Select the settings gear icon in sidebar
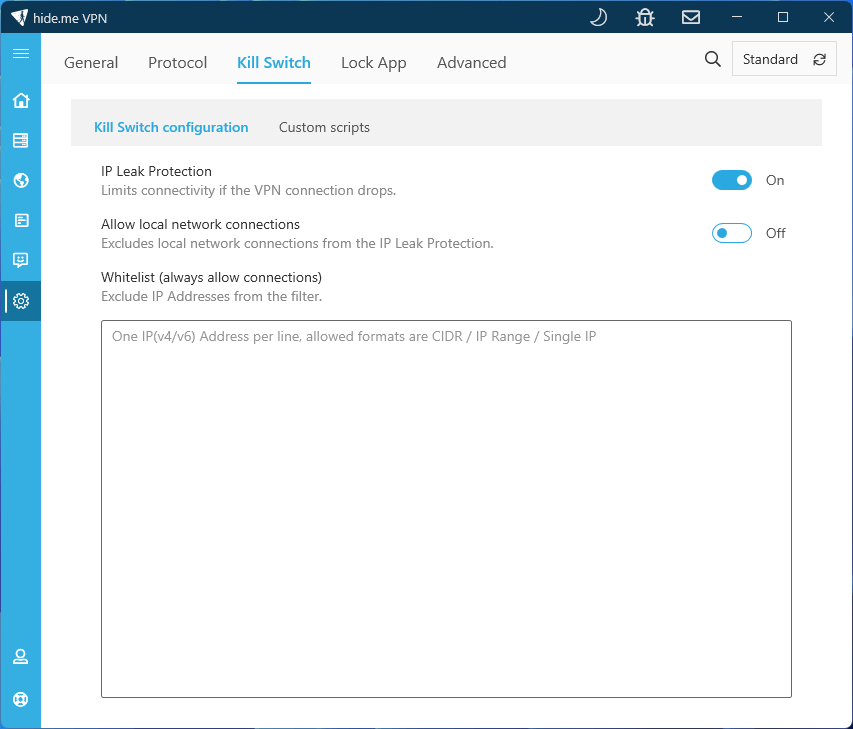 click(x=21, y=301)
